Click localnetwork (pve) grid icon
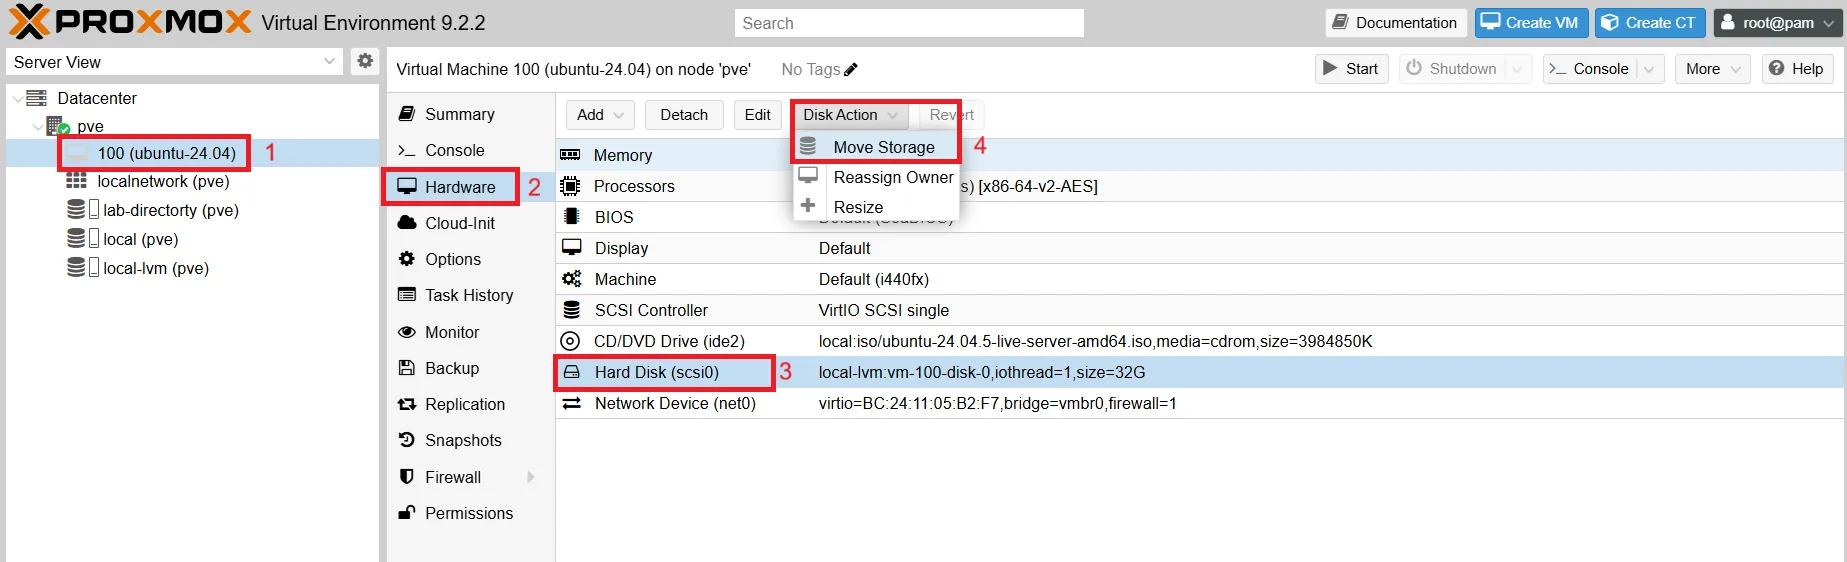This screenshot has width=1847, height=562. pos(77,181)
